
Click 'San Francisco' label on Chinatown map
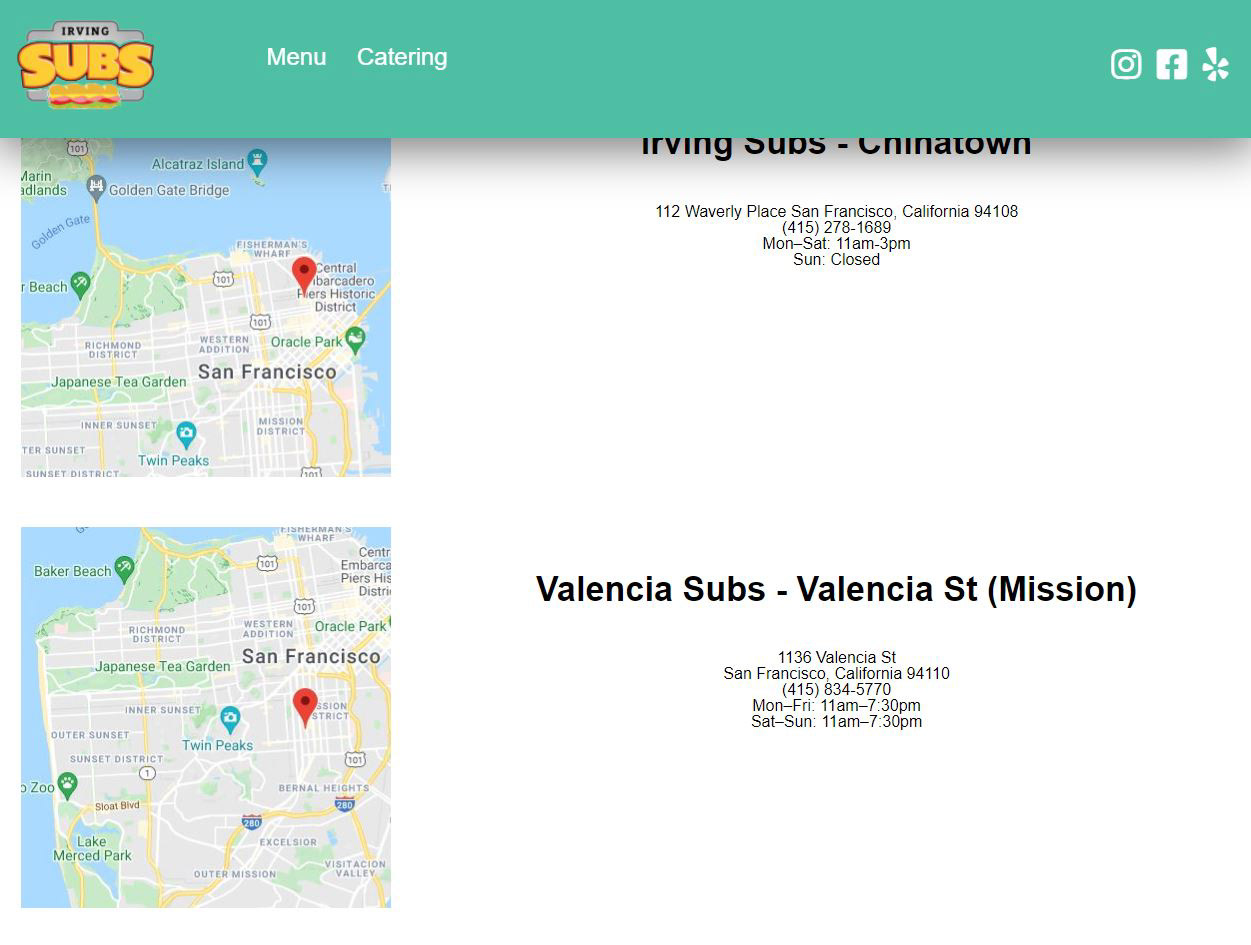267,372
